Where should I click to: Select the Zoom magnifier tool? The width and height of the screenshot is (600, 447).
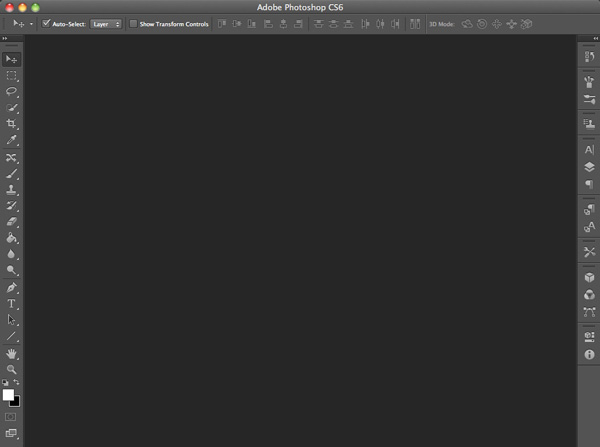(x=12, y=369)
